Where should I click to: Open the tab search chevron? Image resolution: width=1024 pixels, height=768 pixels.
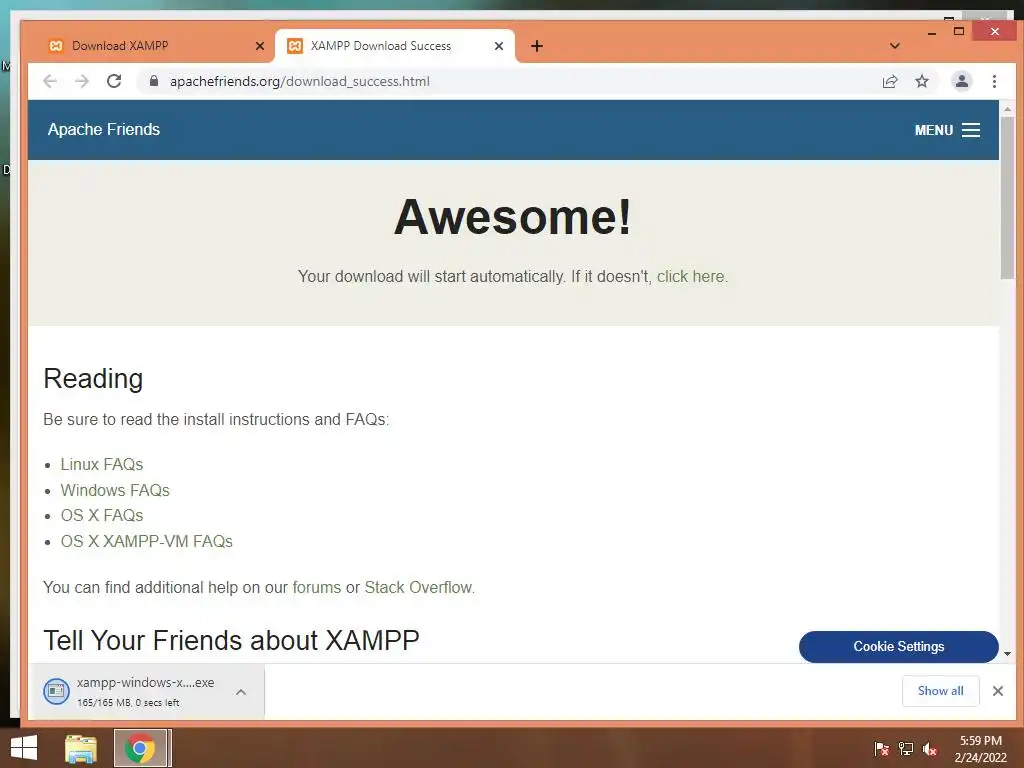tap(895, 46)
